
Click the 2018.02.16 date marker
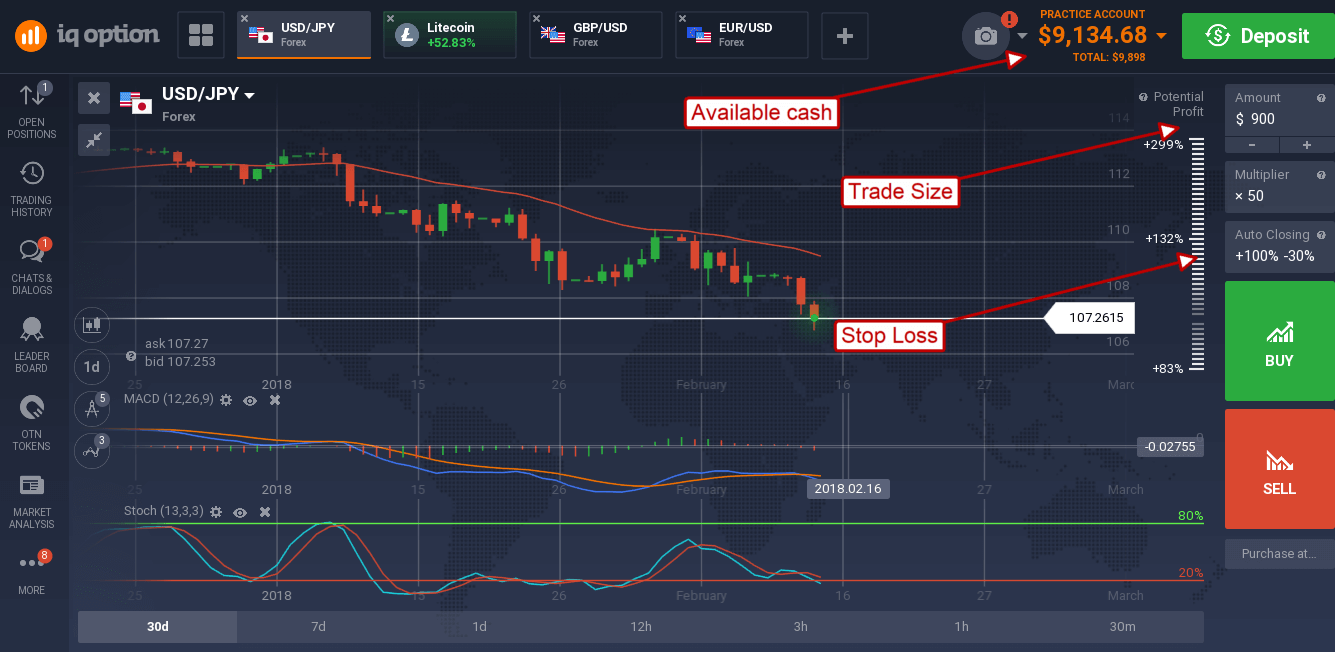[x=848, y=488]
